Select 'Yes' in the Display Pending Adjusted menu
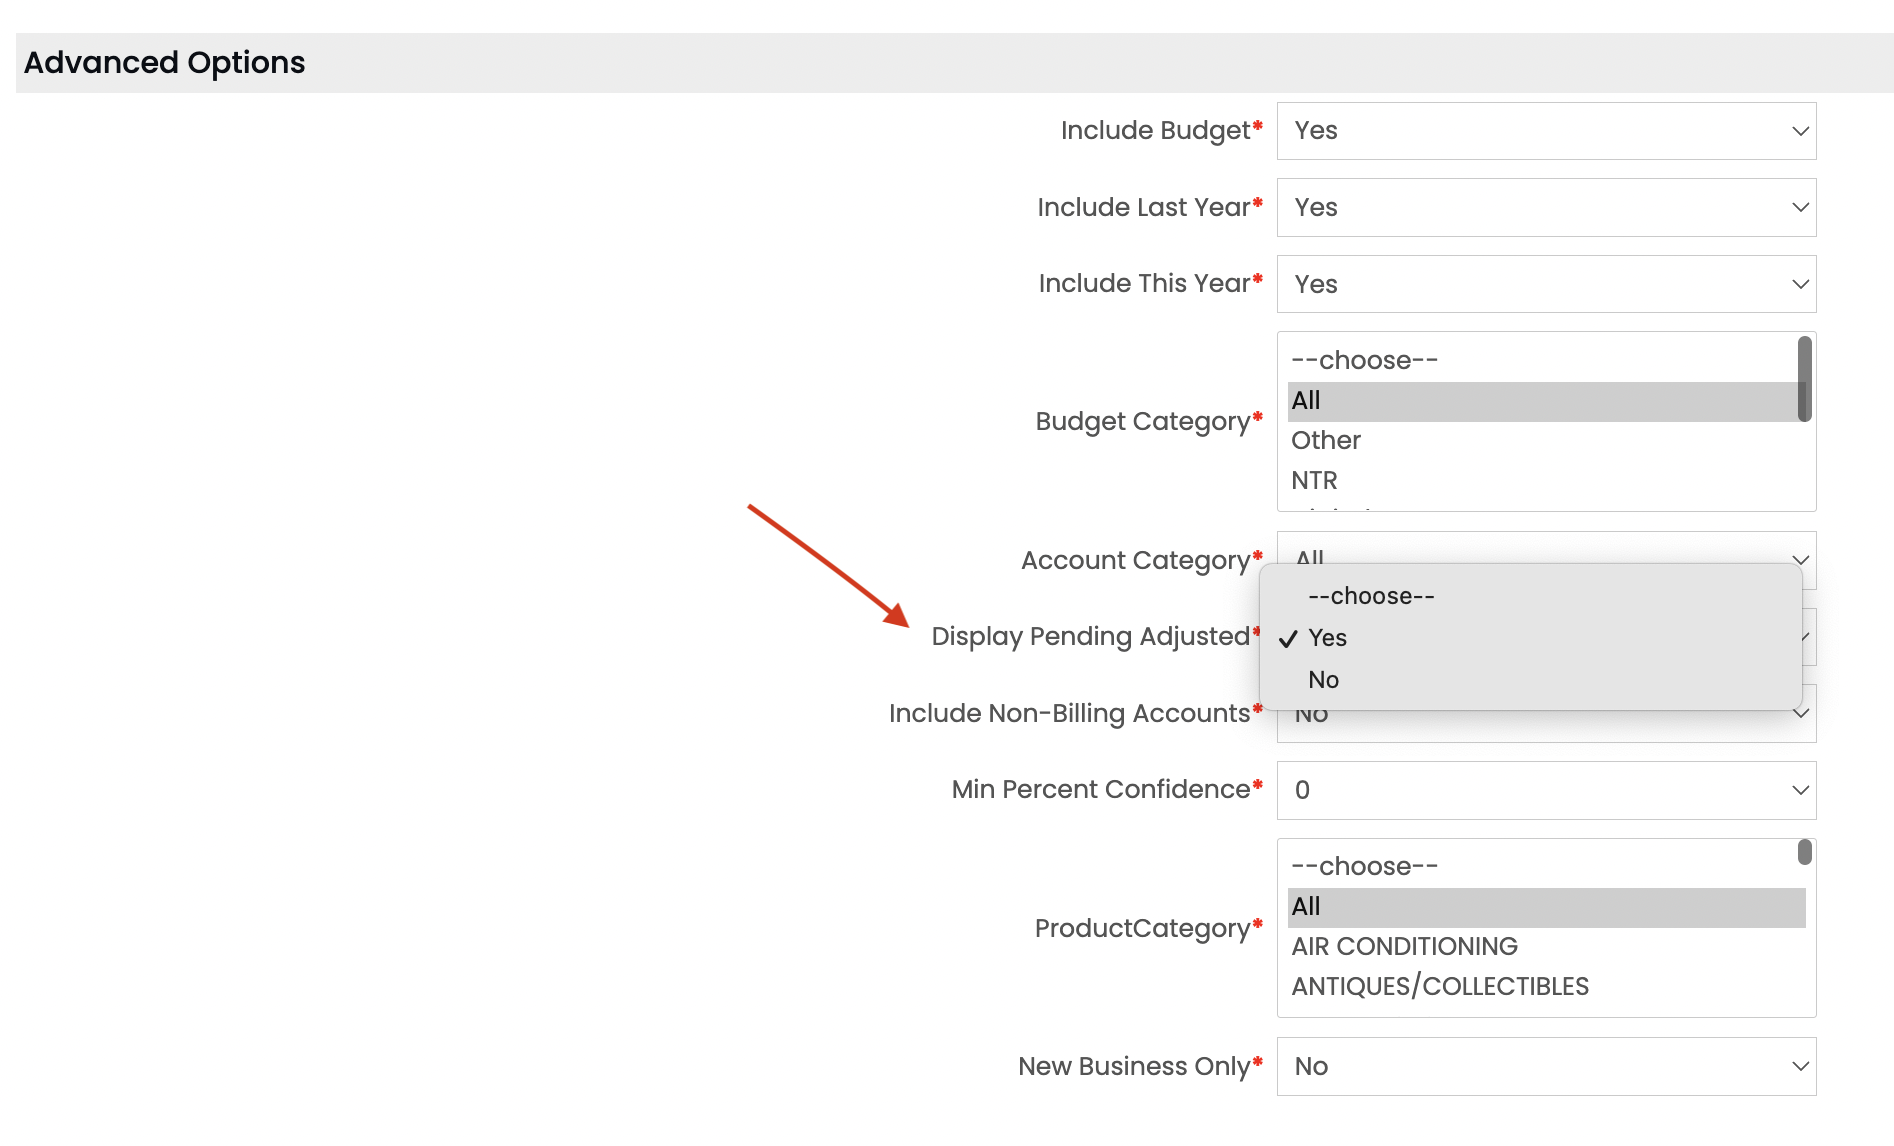 coord(1530,638)
